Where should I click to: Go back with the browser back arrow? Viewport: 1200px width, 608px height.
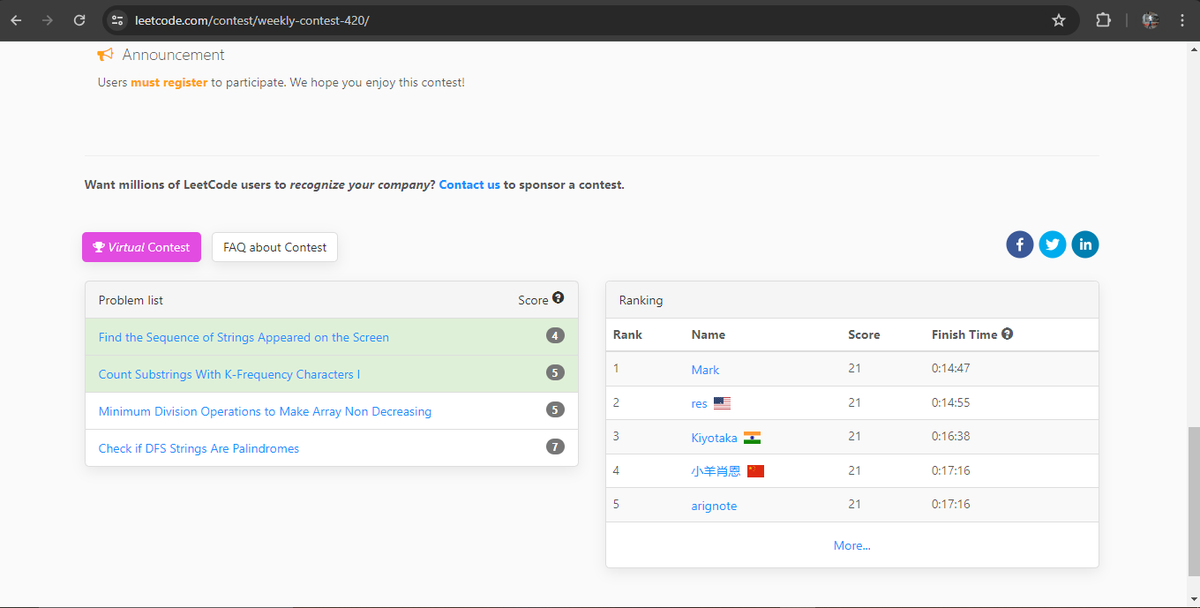[17, 20]
